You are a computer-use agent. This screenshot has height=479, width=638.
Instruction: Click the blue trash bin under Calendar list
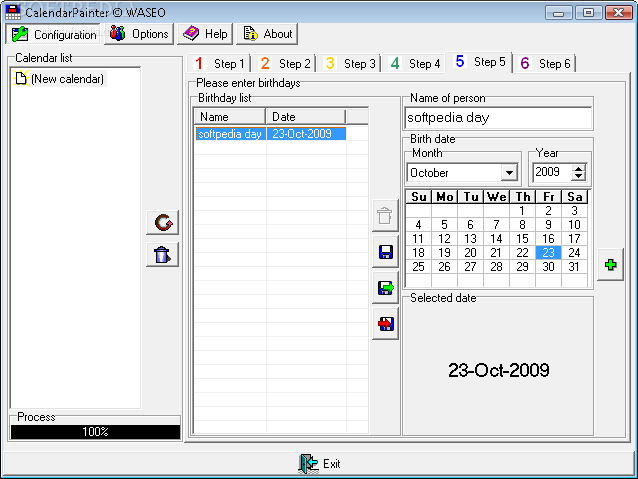point(162,255)
